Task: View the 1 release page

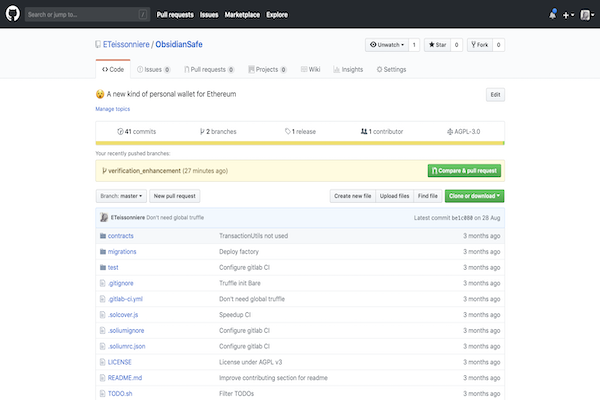Action: (300, 131)
